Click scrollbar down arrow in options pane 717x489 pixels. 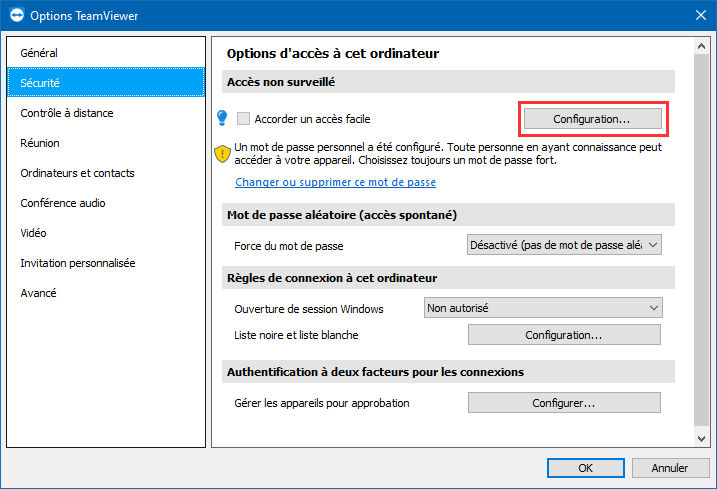(701, 438)
